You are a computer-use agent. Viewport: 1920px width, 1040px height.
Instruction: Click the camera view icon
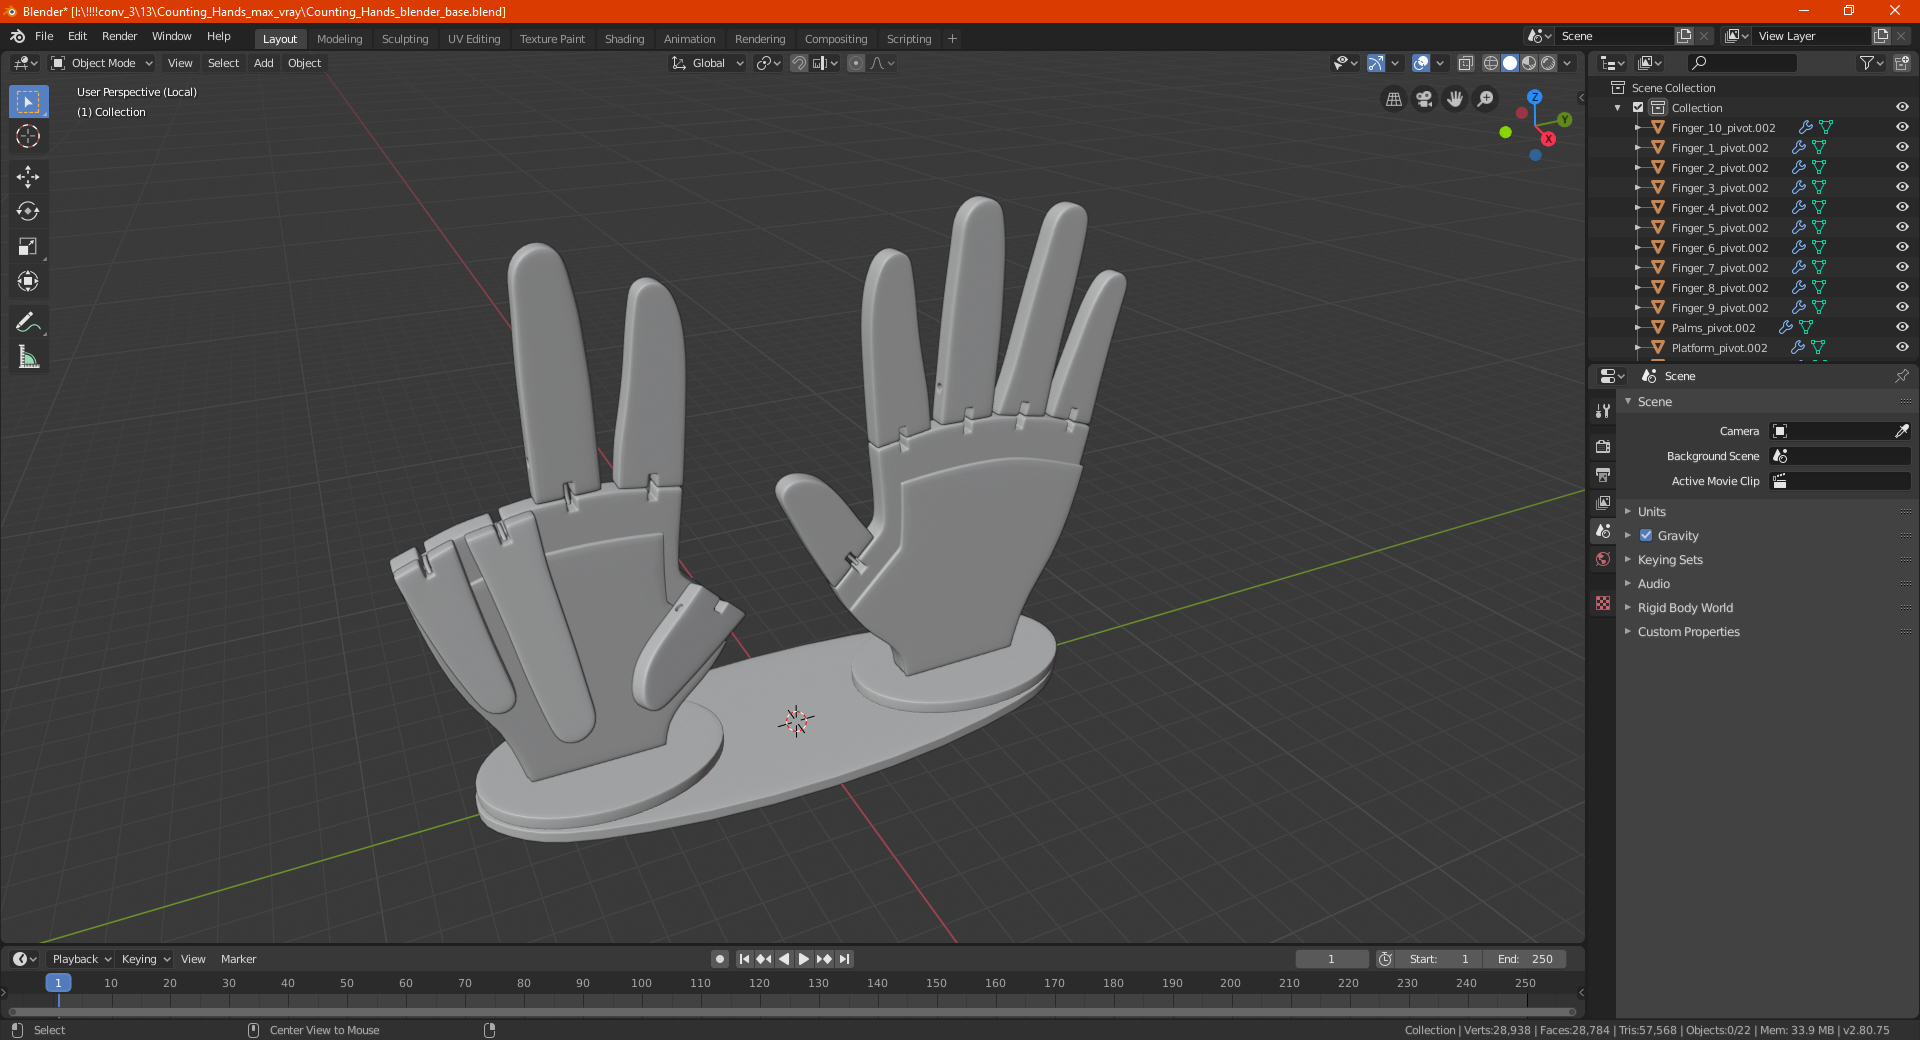[x=1424, y=99]
